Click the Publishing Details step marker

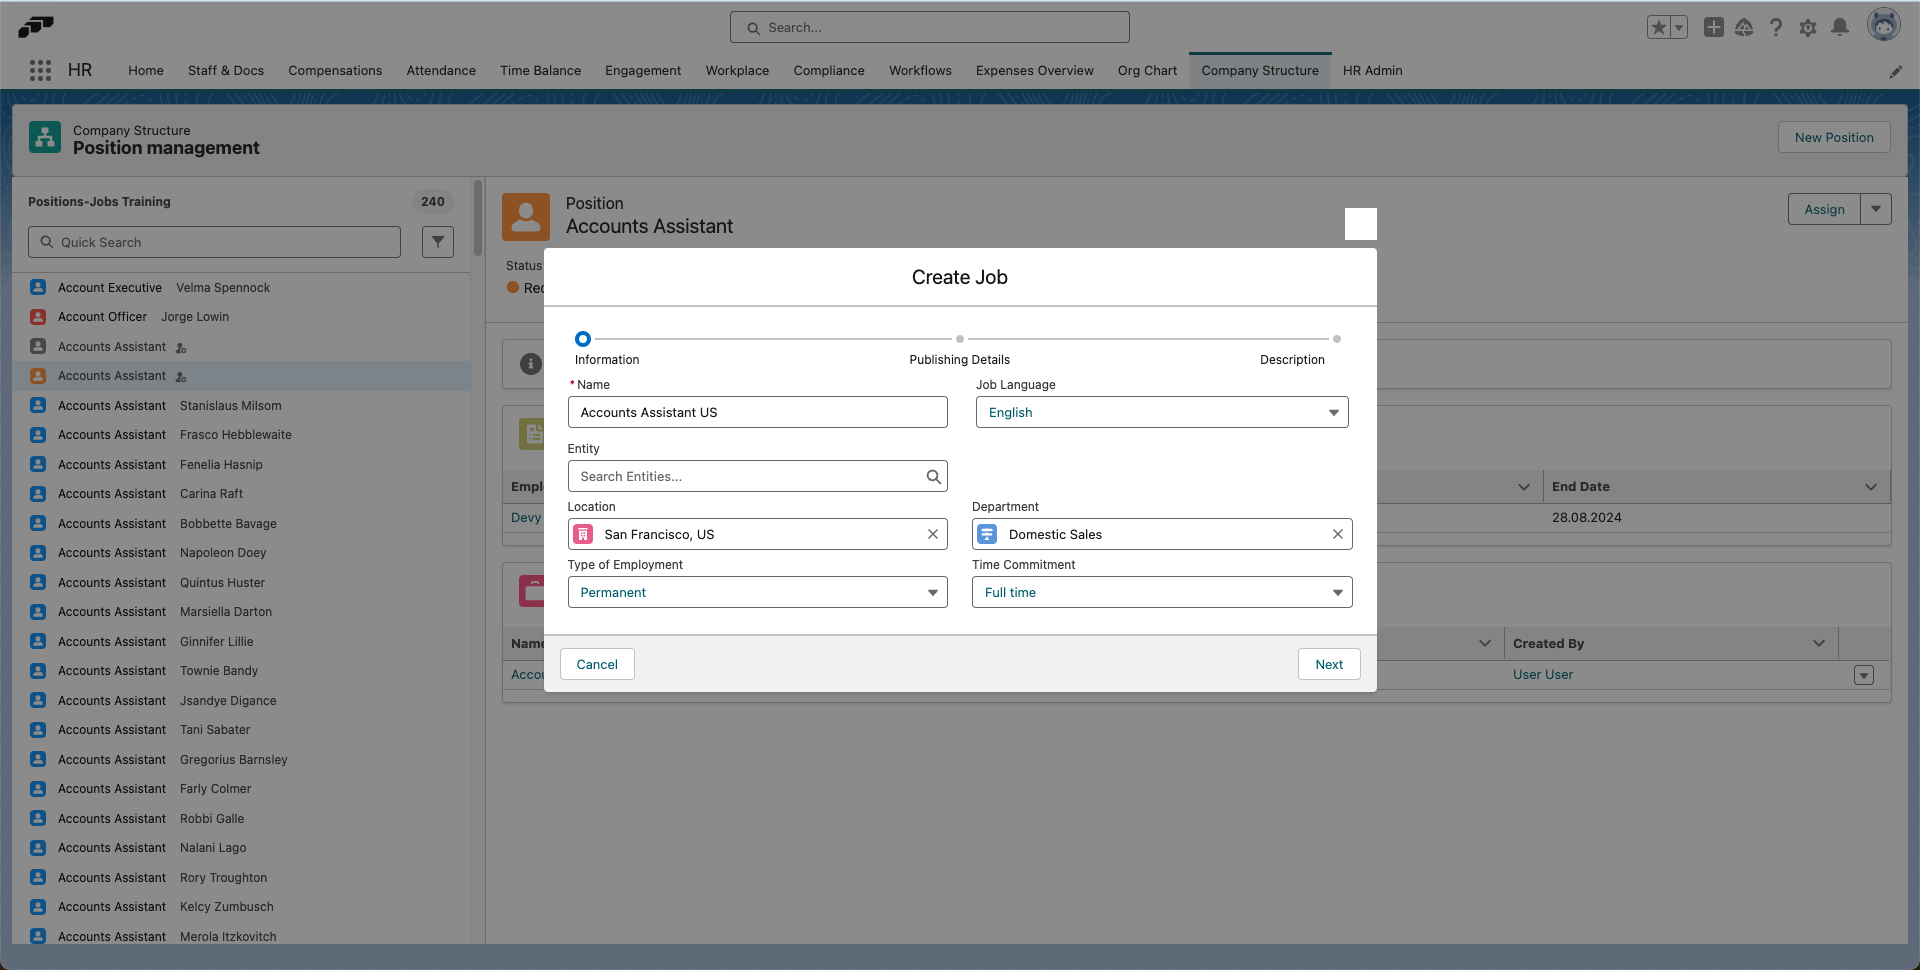[959, 339]
